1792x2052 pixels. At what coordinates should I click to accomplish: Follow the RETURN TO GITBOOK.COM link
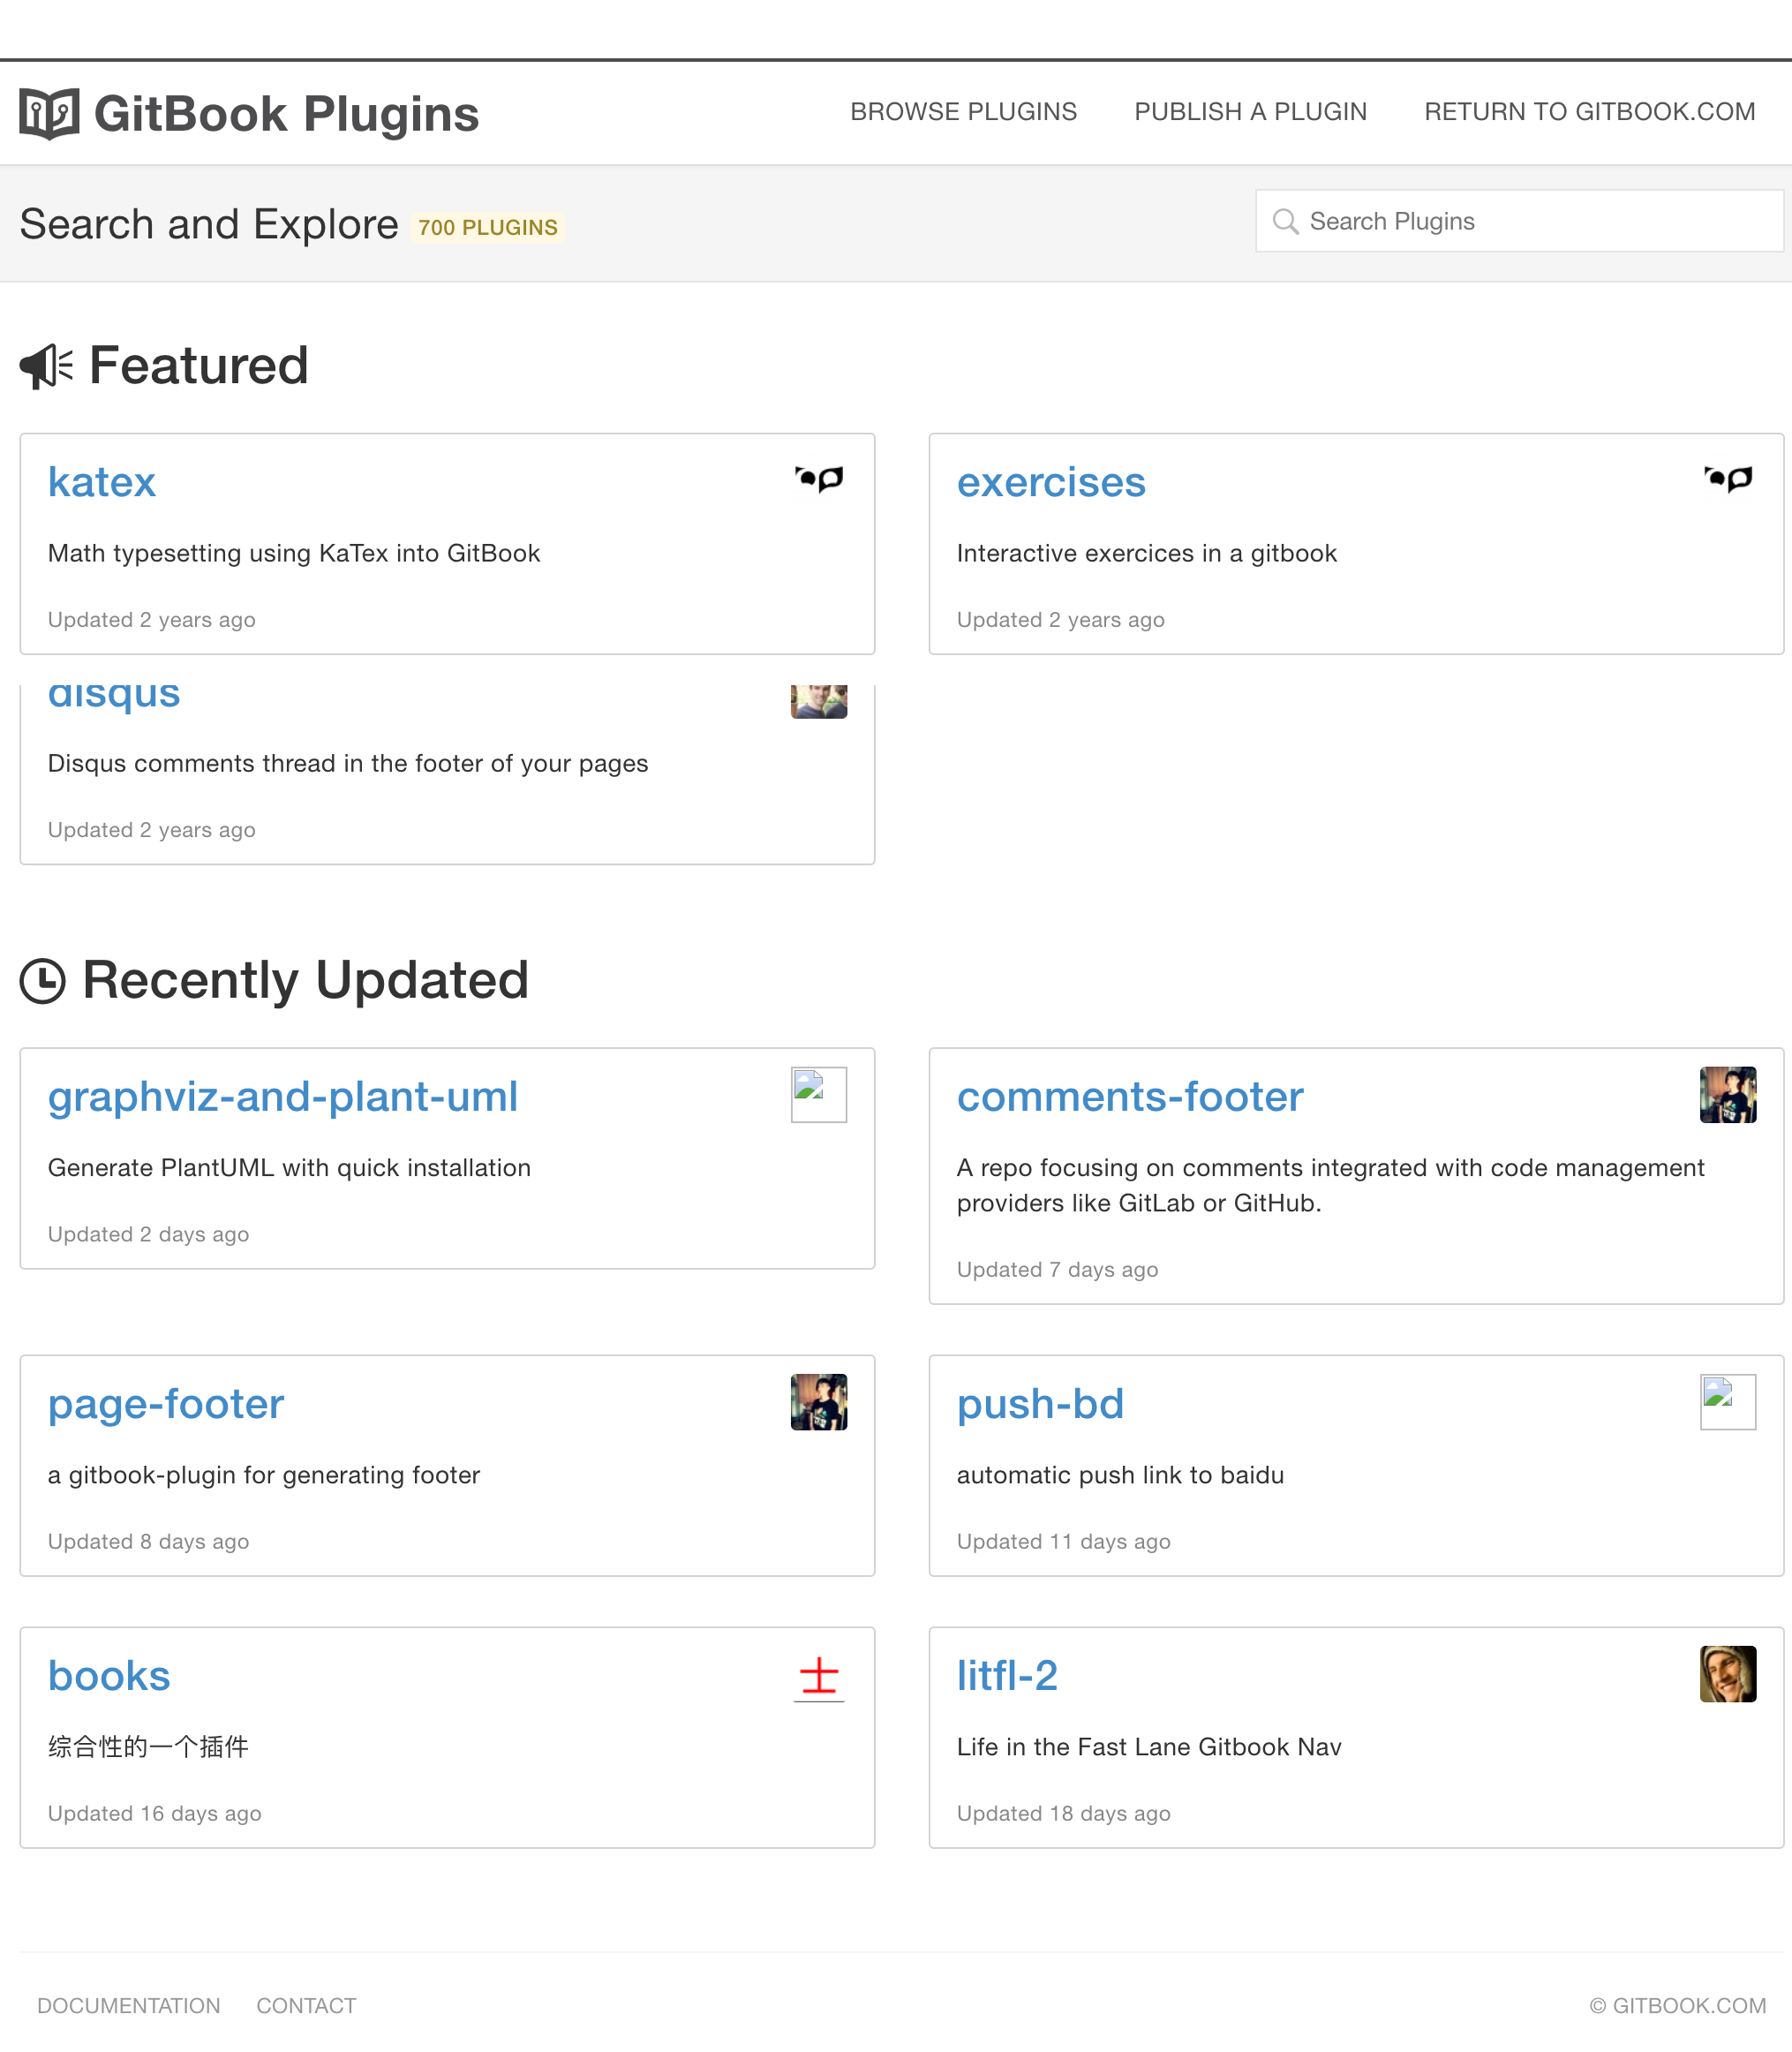click(1589, 112)
